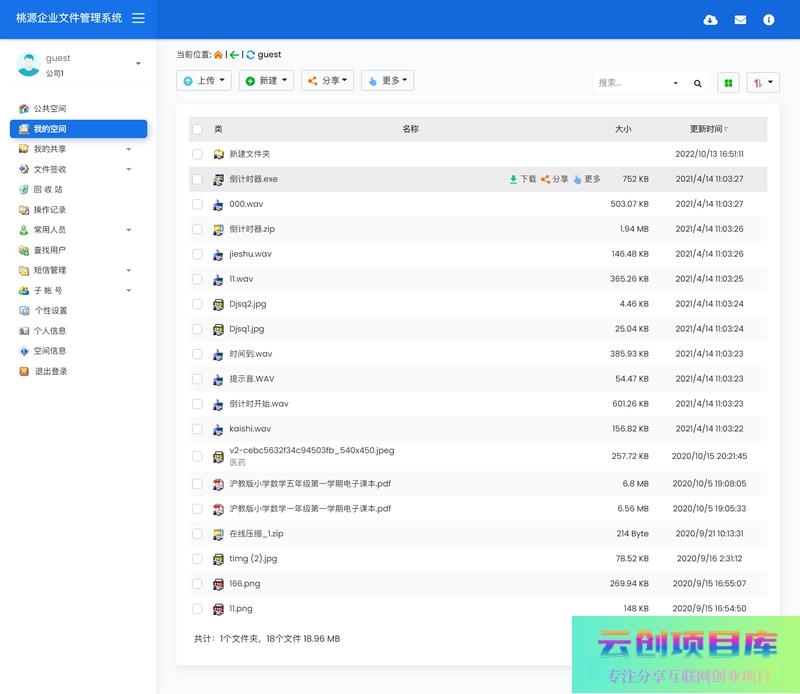Check the box for 倒计时器.zip

pos(197,229)
